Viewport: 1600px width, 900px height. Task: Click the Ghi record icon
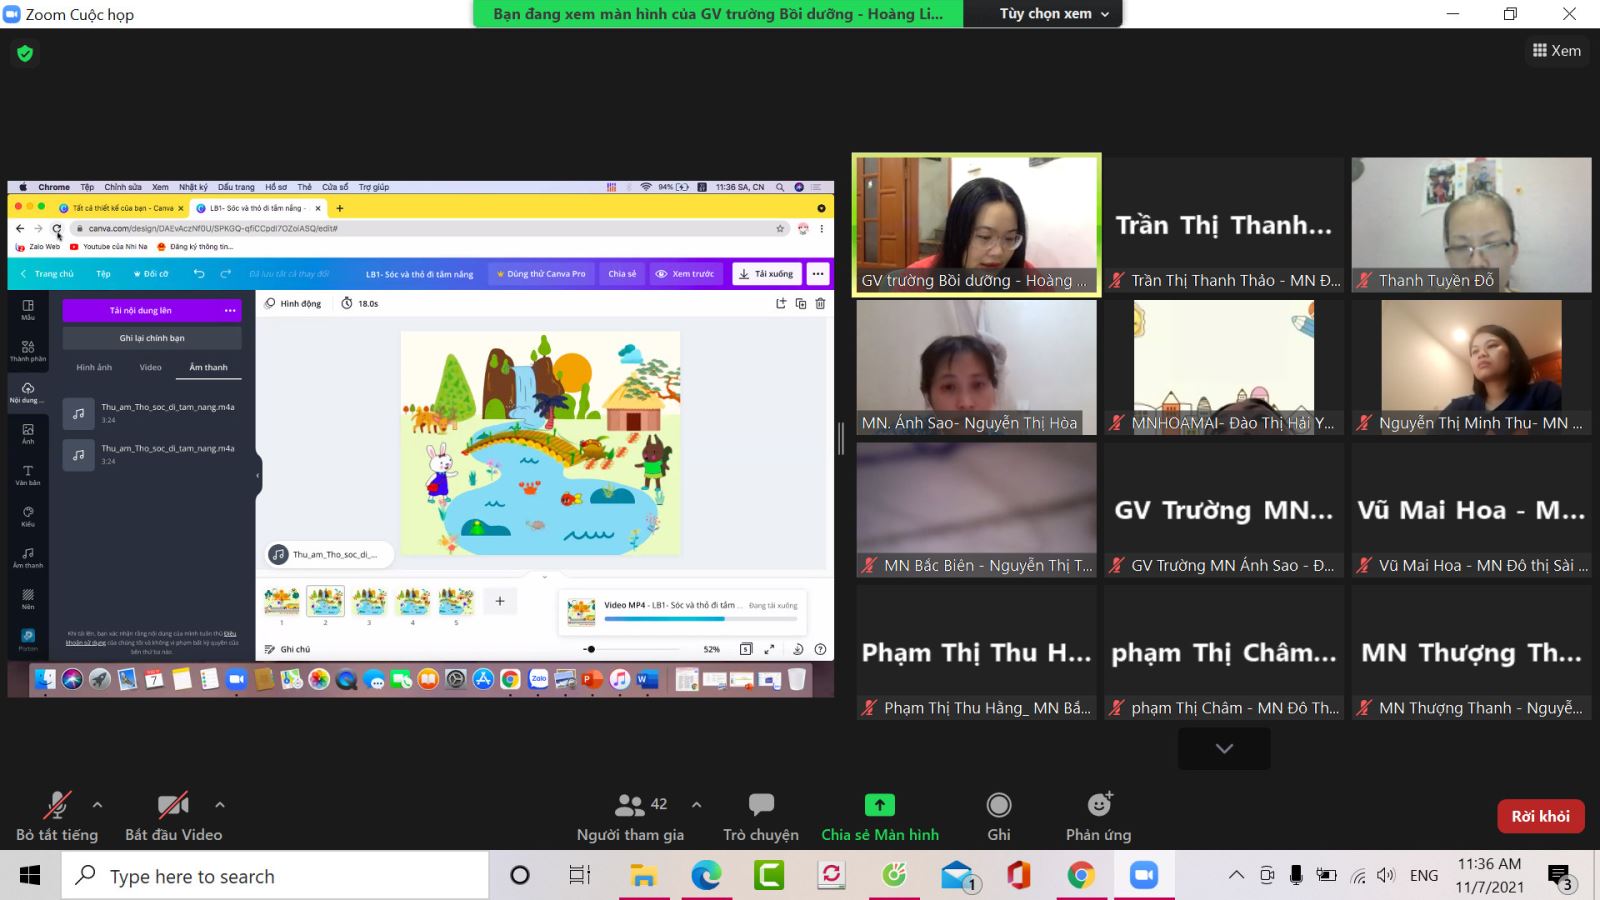(x=998, y=805)
